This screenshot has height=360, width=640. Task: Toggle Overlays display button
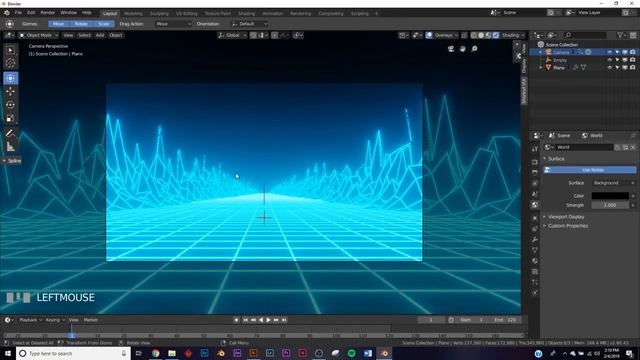pos(429,36)
